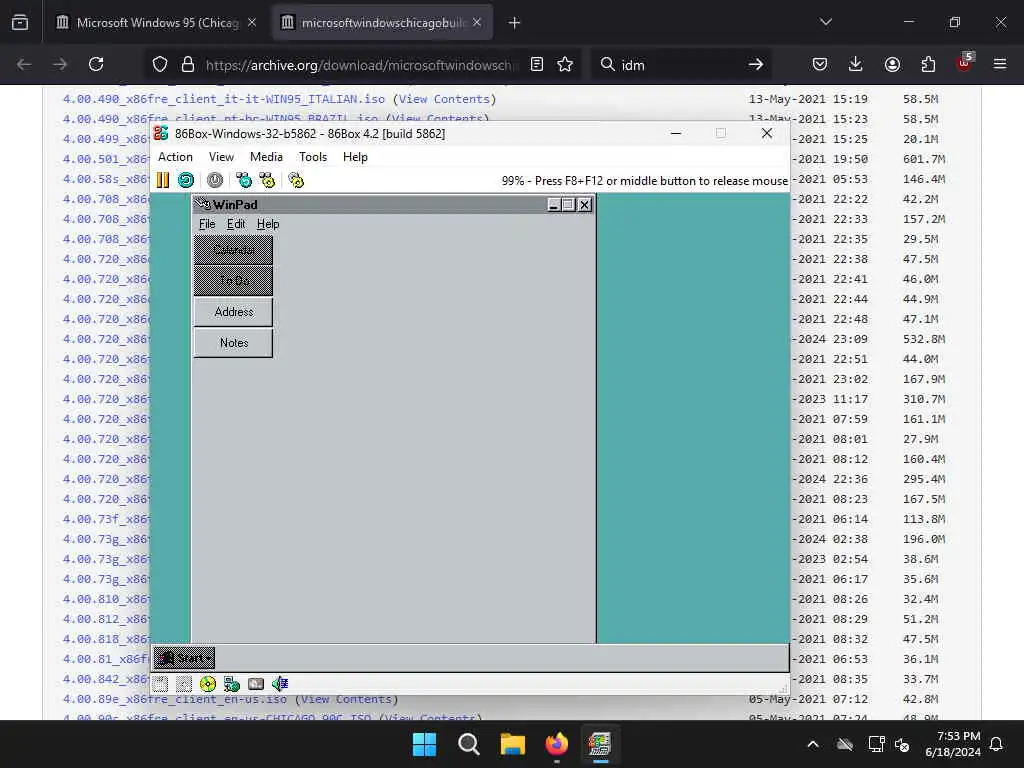This screenshot has width=1024, height=768.
Task: Open Firefox account icon
Action: 892,64
